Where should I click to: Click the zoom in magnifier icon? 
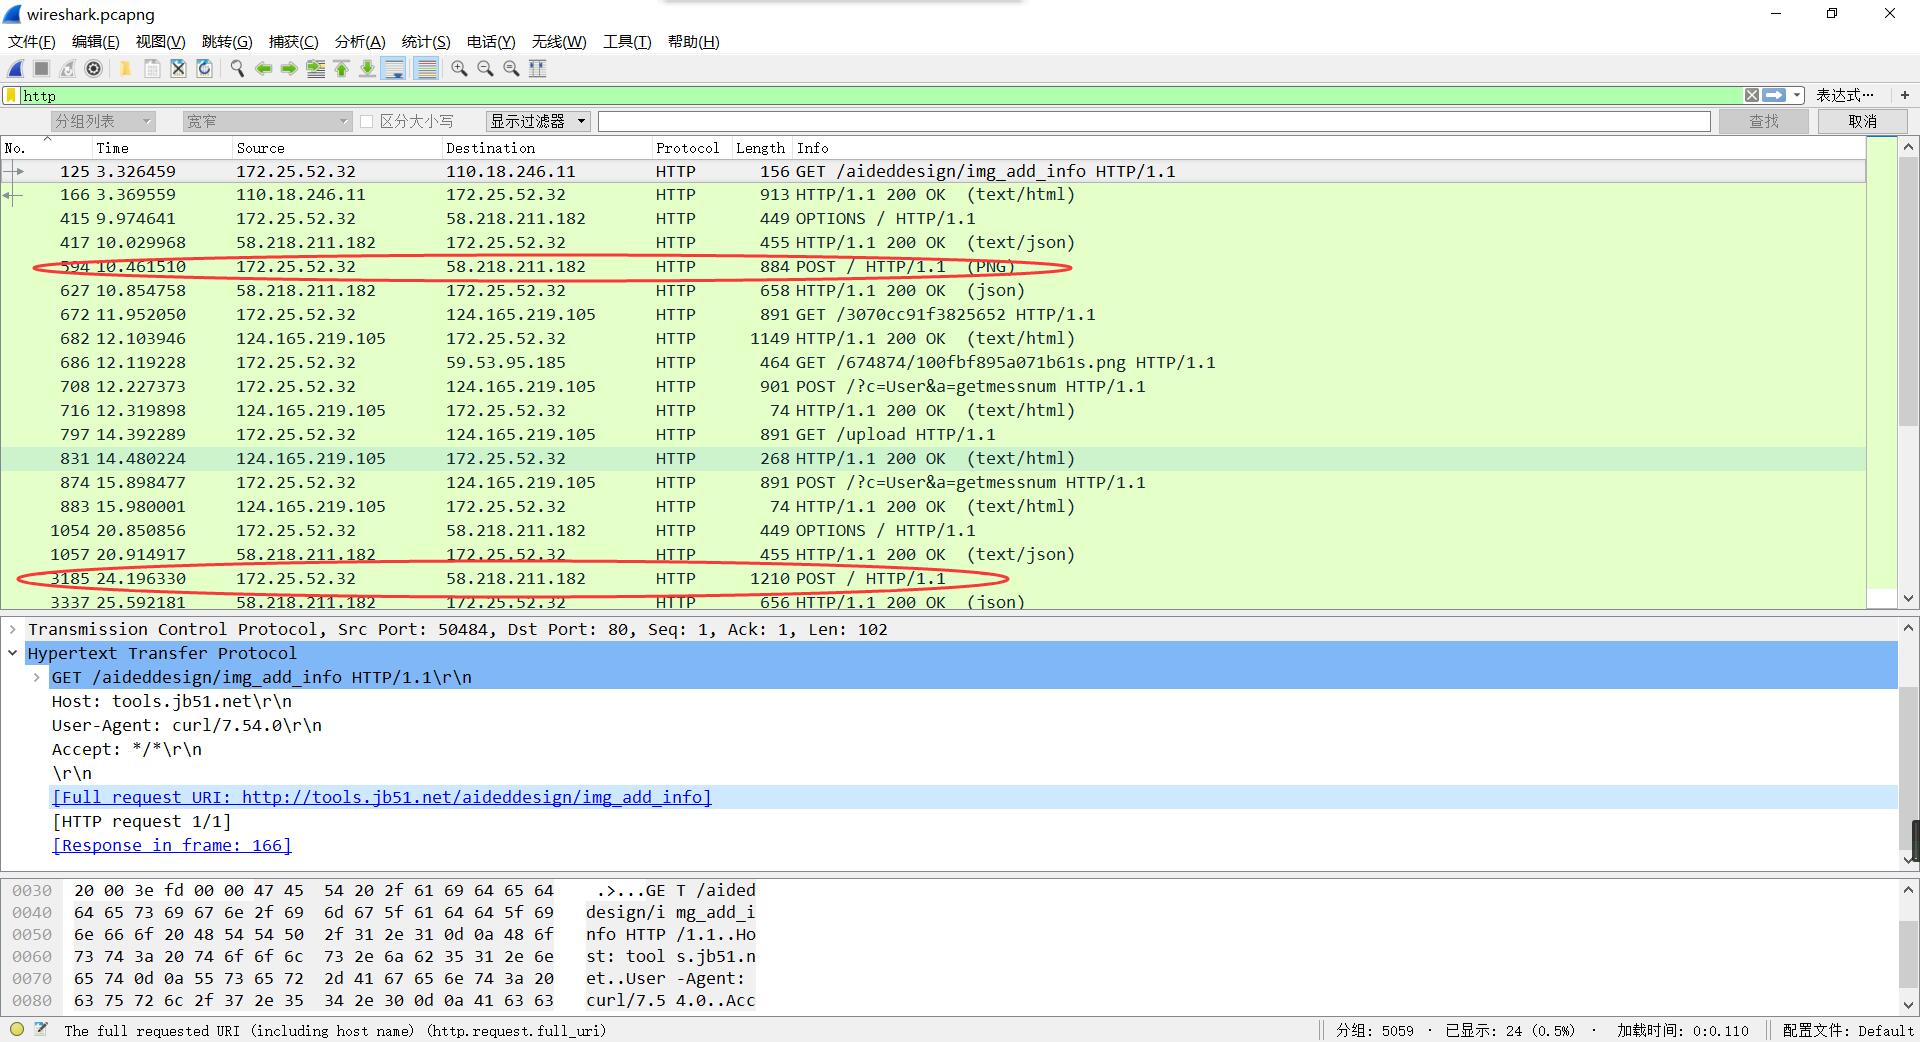459,69
